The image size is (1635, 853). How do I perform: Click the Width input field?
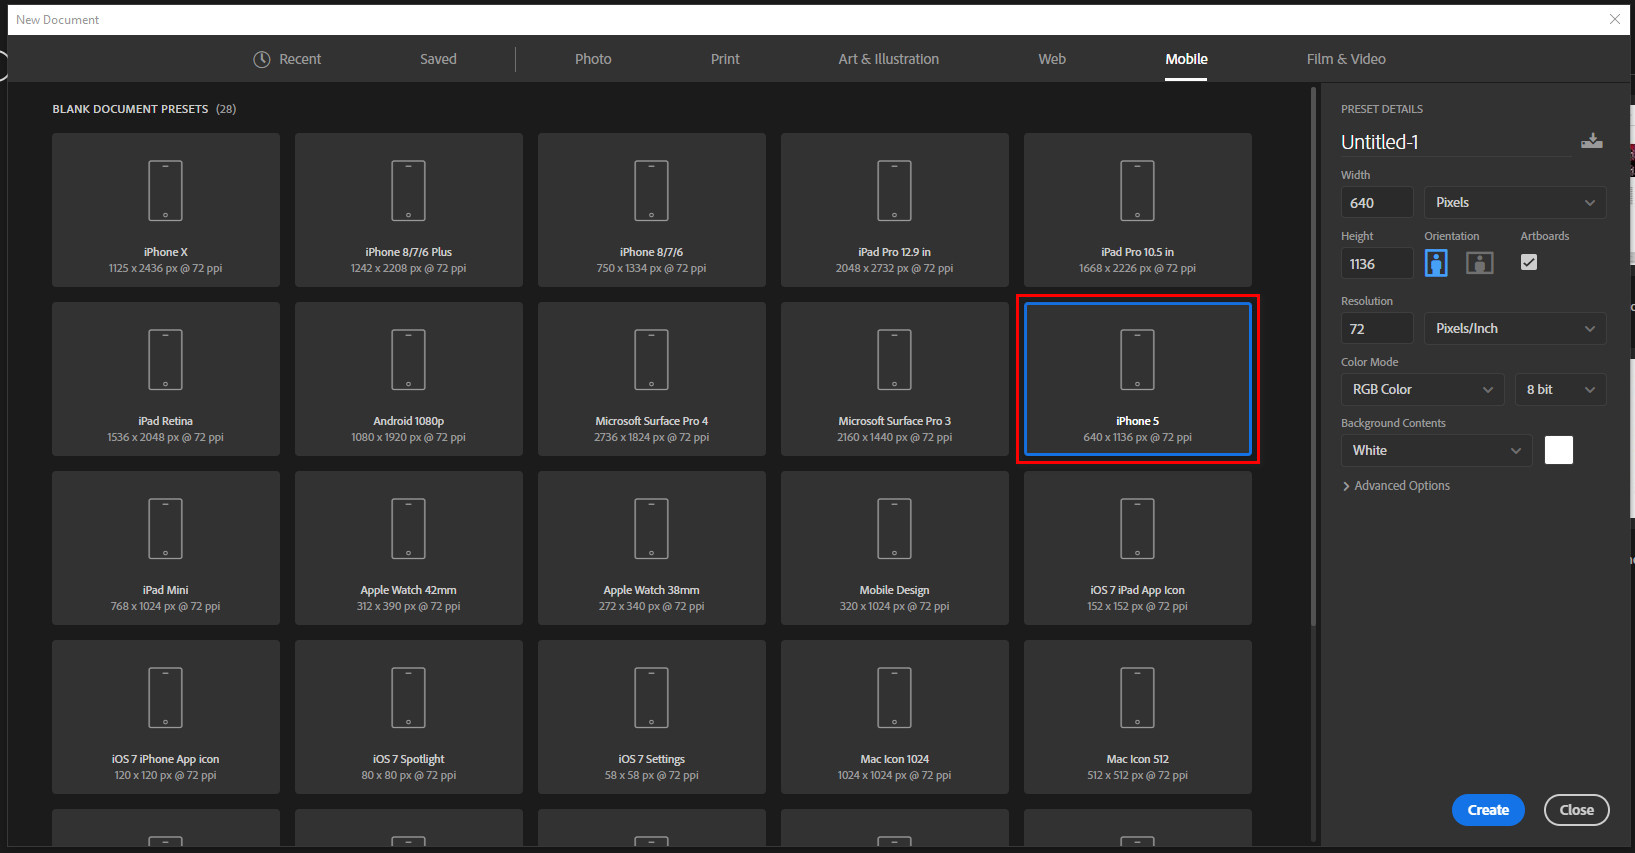[x=1377, y=202]
